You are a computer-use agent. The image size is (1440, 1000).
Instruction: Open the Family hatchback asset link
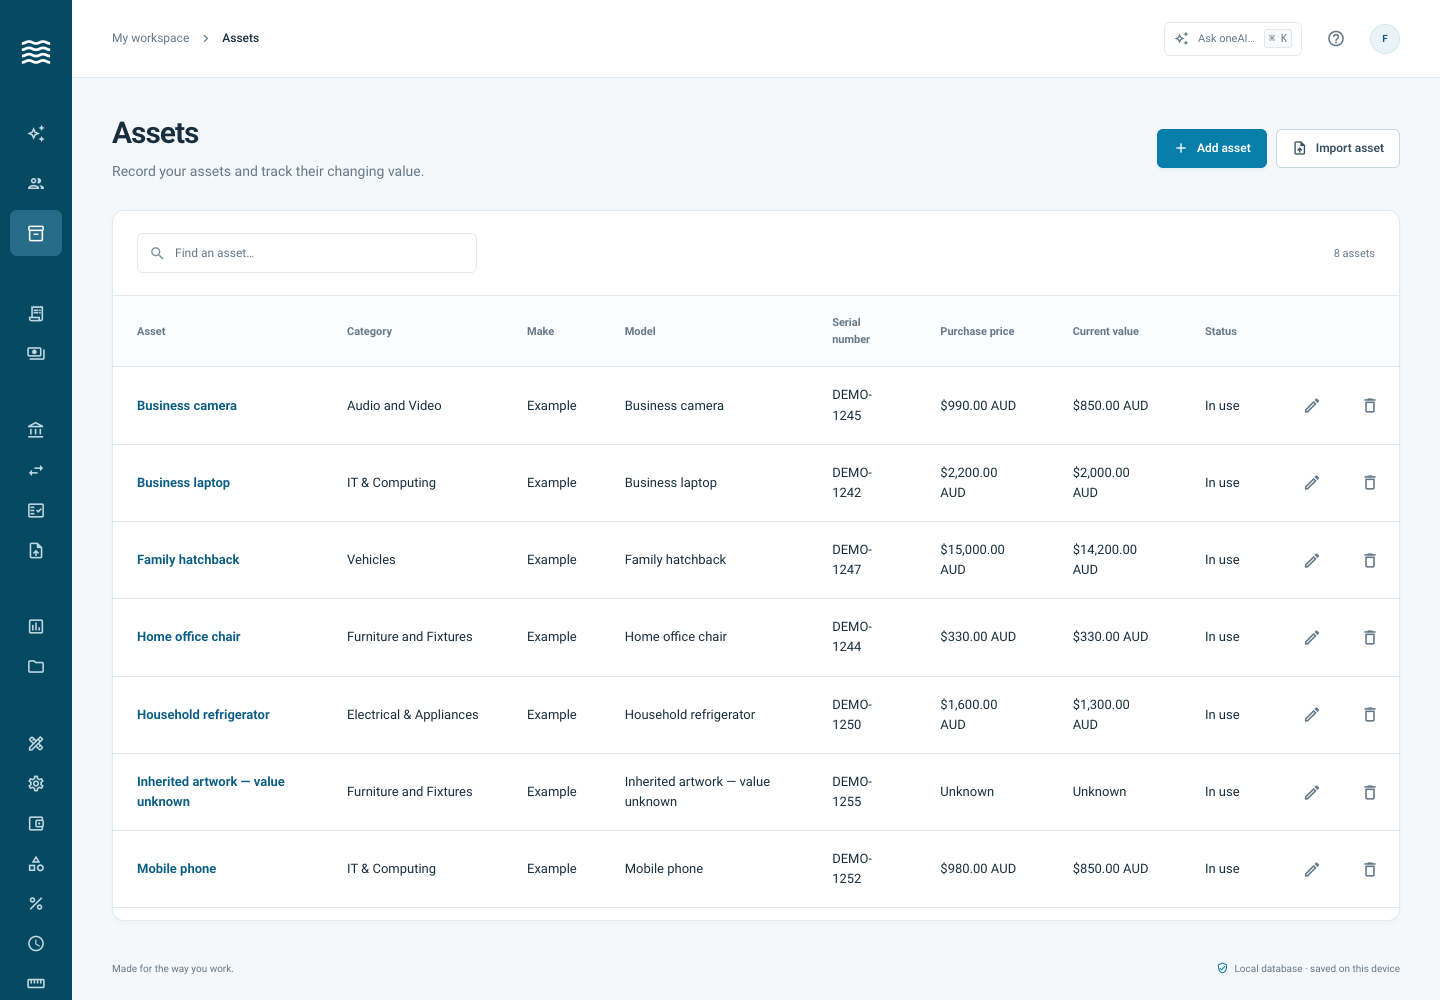coord(188,560)
